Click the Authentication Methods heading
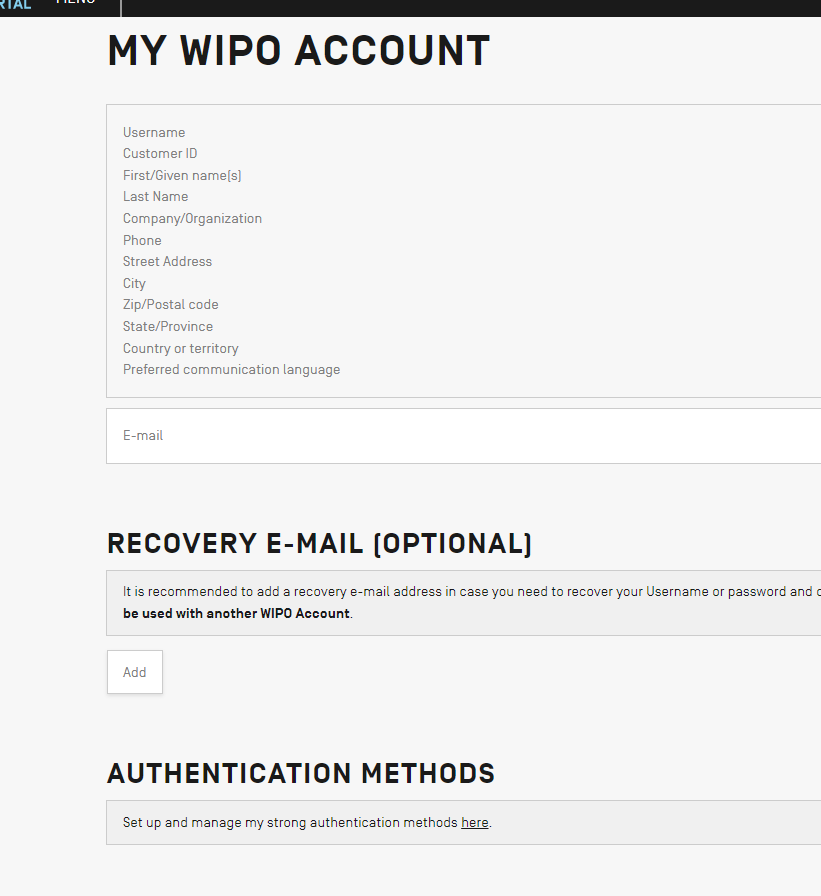Viewport: 821px width, 896px height. pyautogui.click(x=301, y=773)
